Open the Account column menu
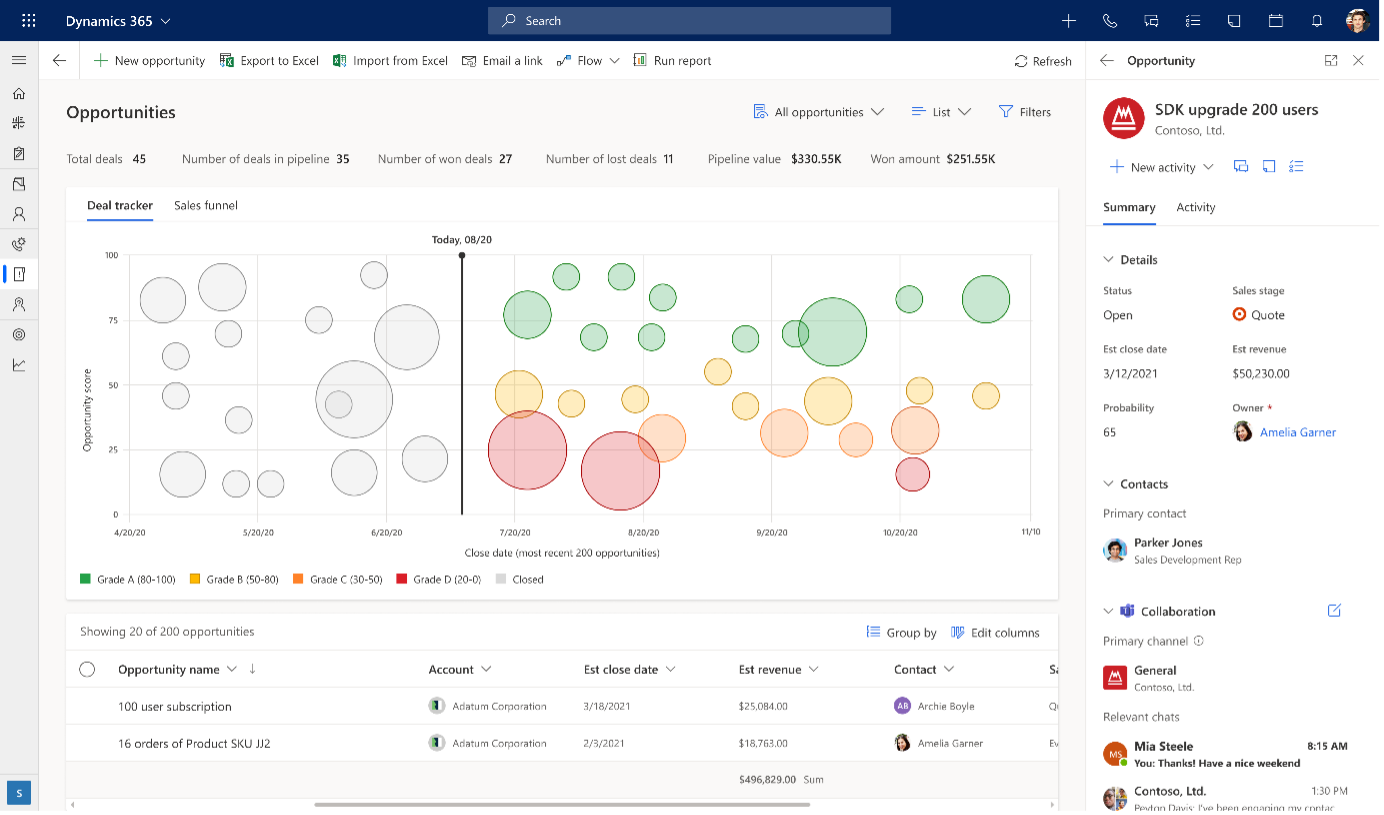Viewport: 1384px width, 815px height. pyautogui.click(x=486, y=669)
